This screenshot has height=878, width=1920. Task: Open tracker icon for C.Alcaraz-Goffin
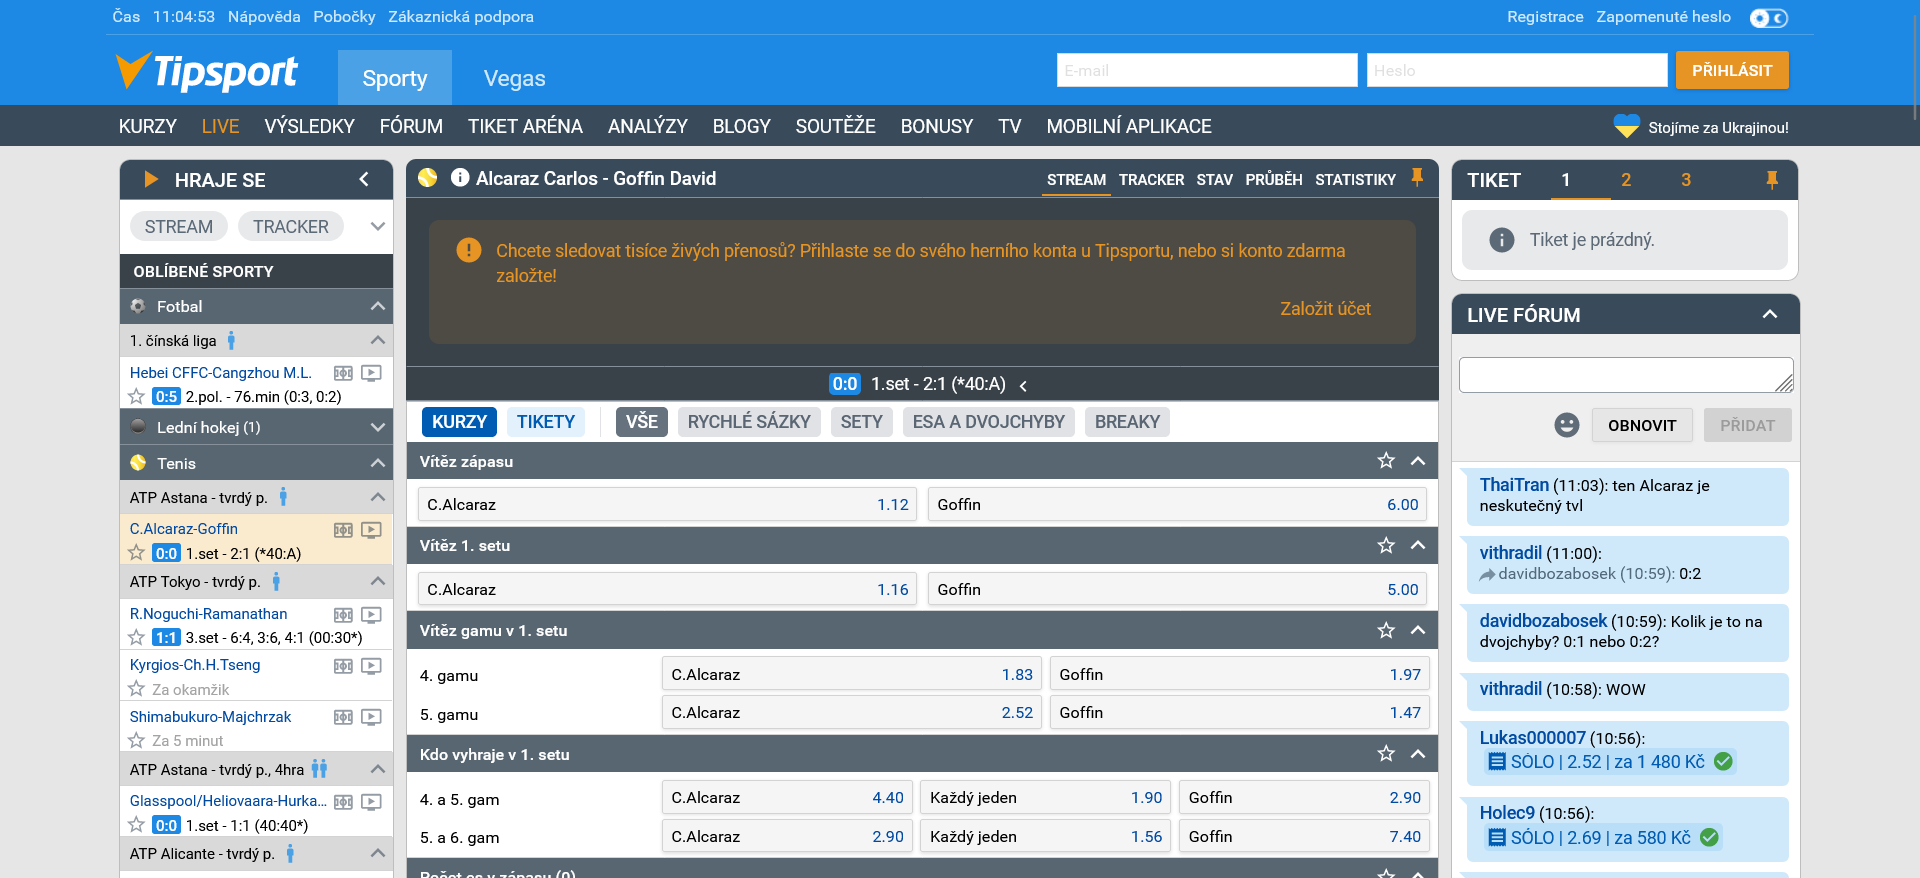(343, 530)
